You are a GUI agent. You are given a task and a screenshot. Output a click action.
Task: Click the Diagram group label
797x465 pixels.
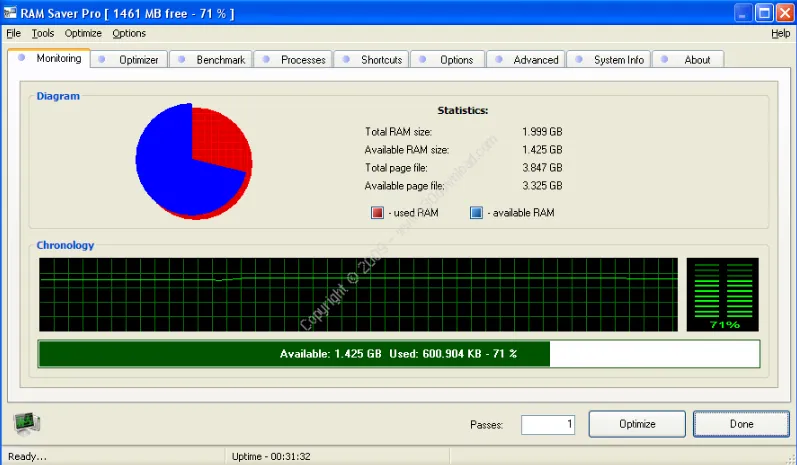(58, 96)
